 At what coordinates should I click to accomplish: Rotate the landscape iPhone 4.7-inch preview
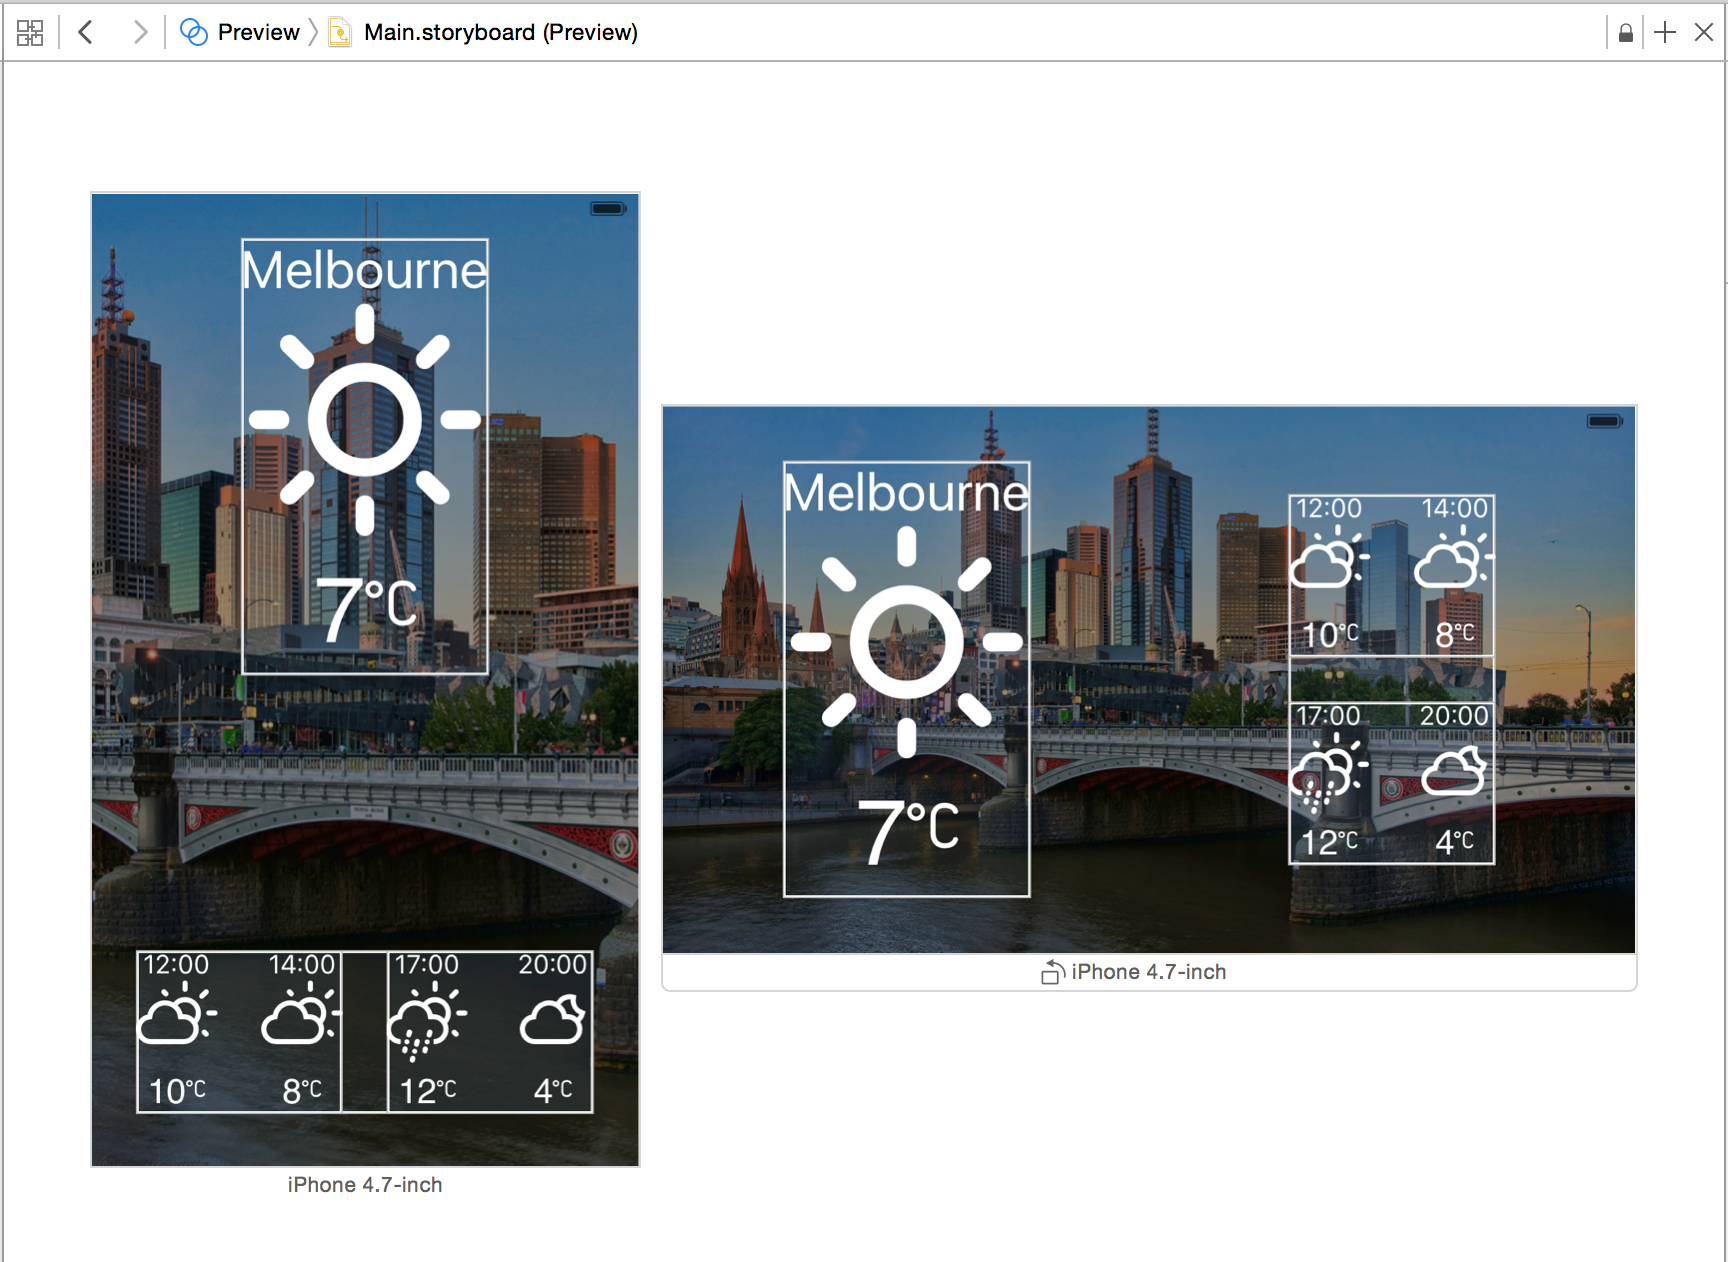[x=1052, y=972]
